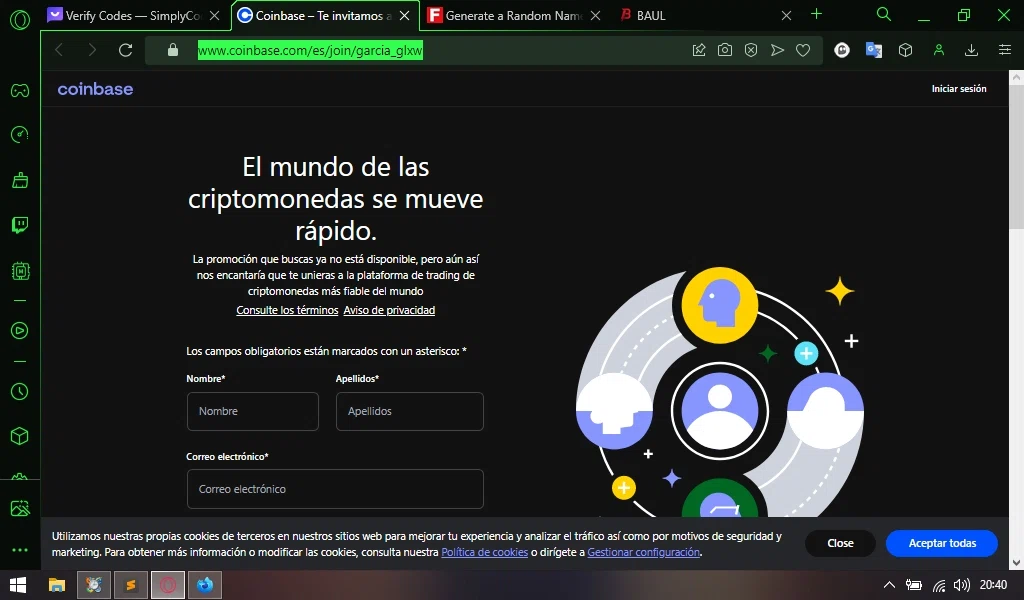Search tabs with magnifier icon
Image resolution: width=1024 pixels, height=600 pixels.
coord(884,14)
